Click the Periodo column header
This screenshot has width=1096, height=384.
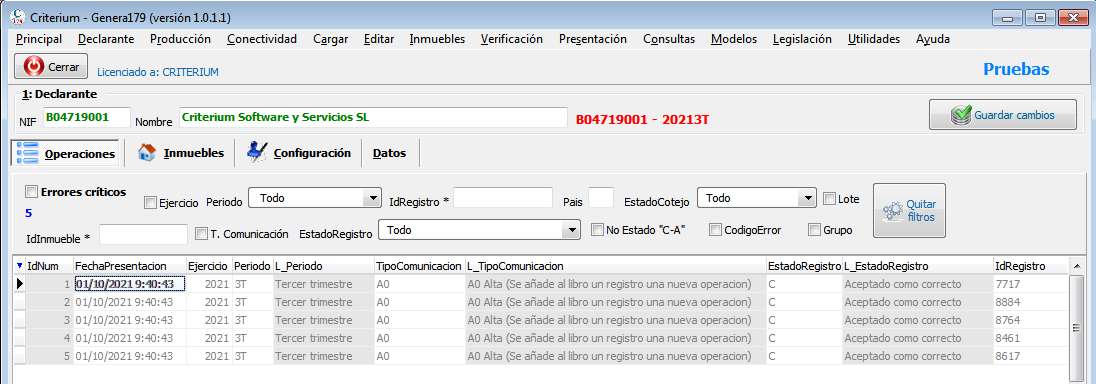click(x=252, y=266)
